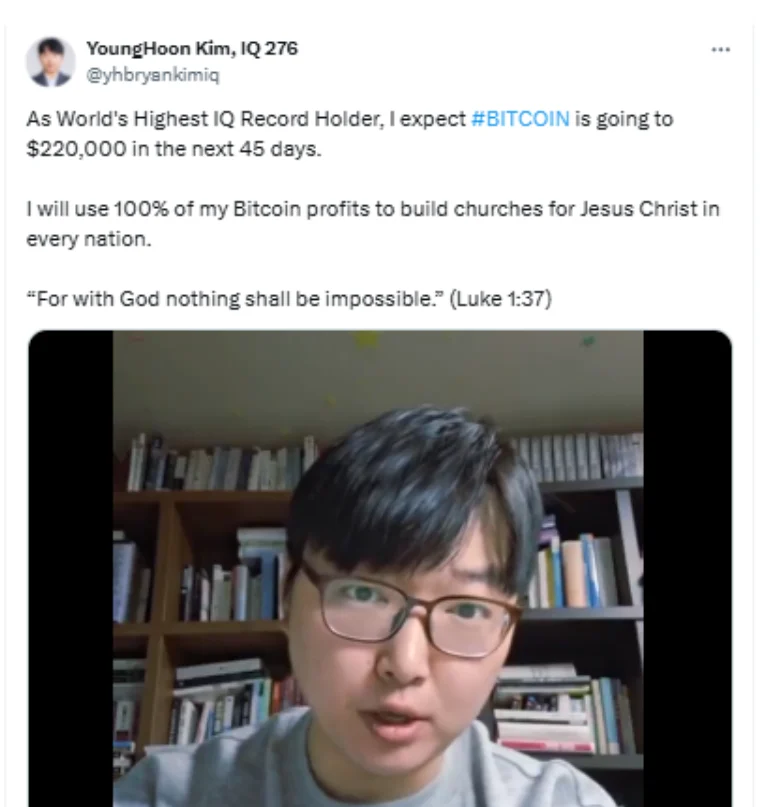The height and width of the screenshot is (807, 762).
Task: Click the left black letterbox bar of video
Action: coord(70,568)
